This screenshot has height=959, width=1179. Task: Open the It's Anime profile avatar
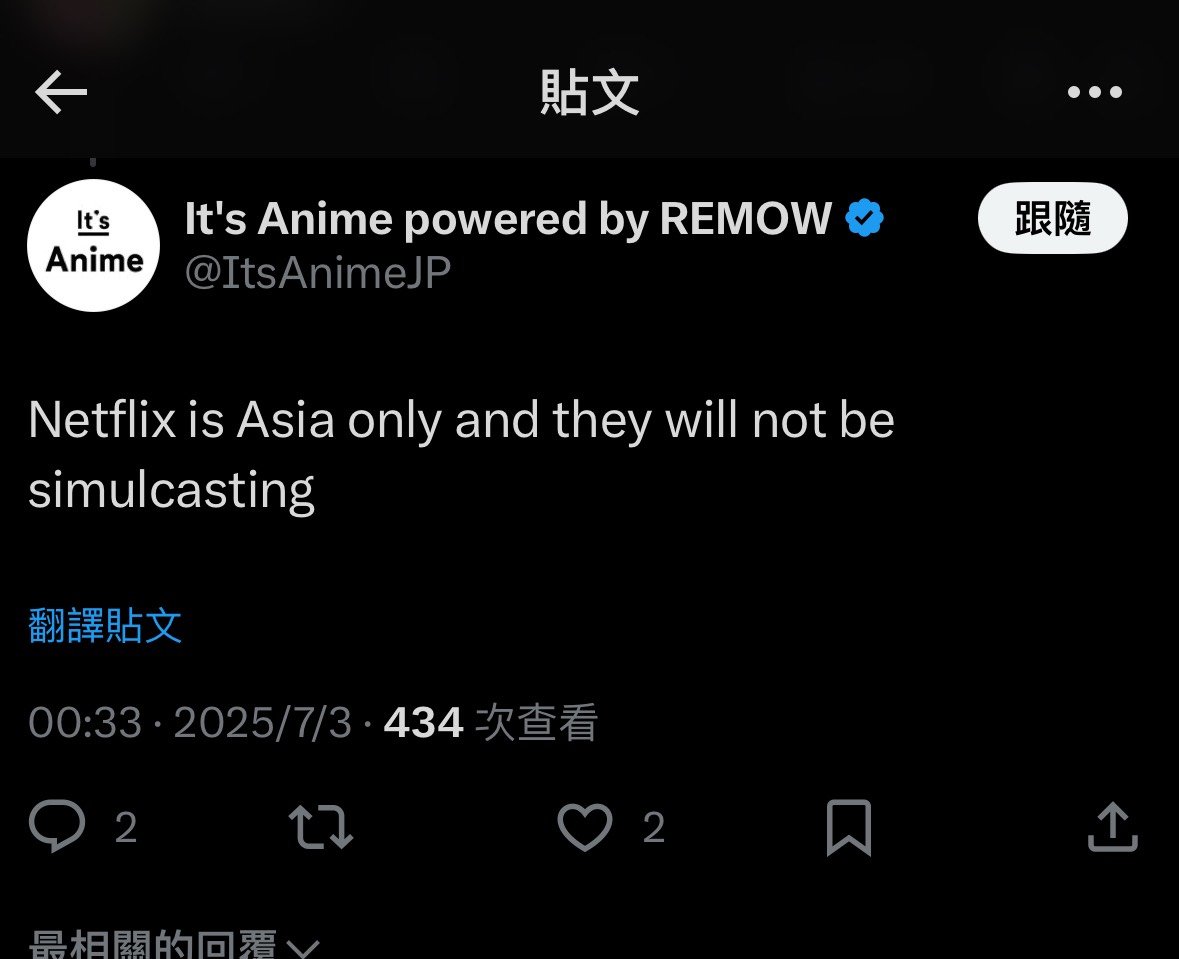(x=93, y=245)
